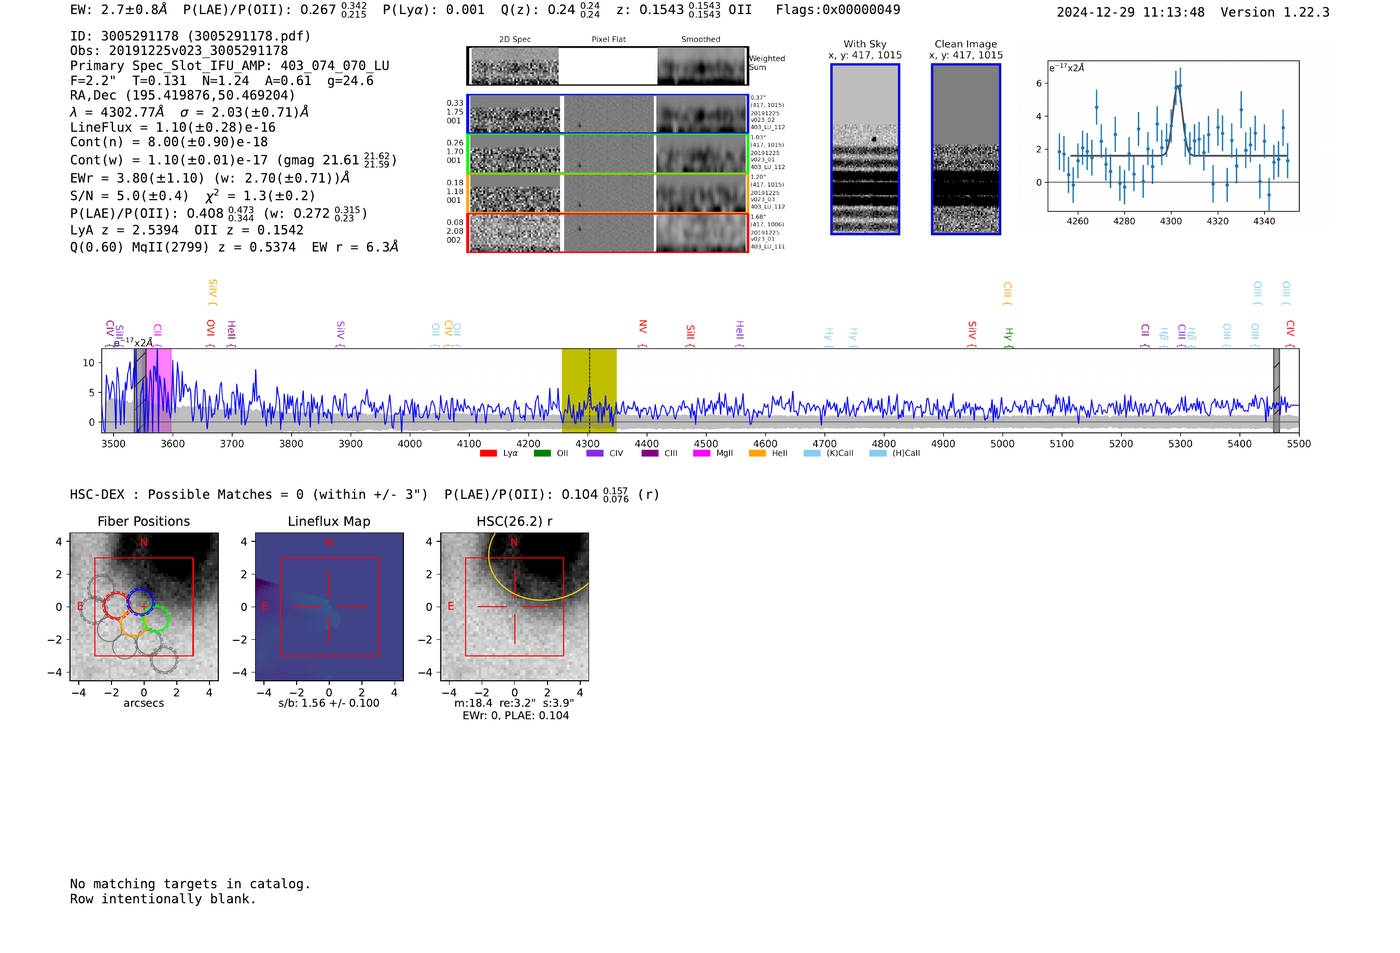The width and height of the screenshot is (1400, 953).
Task: Click the 'Flags:0x00000049' text
Action: [x=838, y=10]
